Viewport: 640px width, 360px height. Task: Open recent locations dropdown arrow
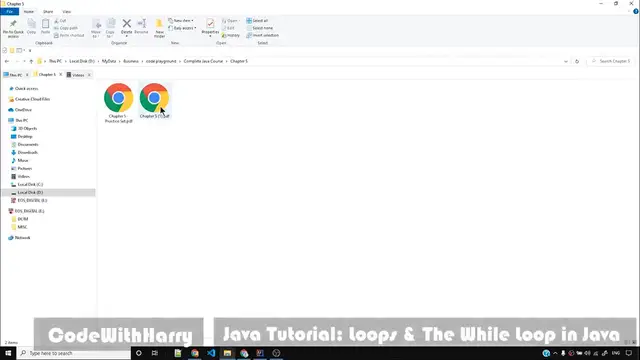(x=24, y=61)
